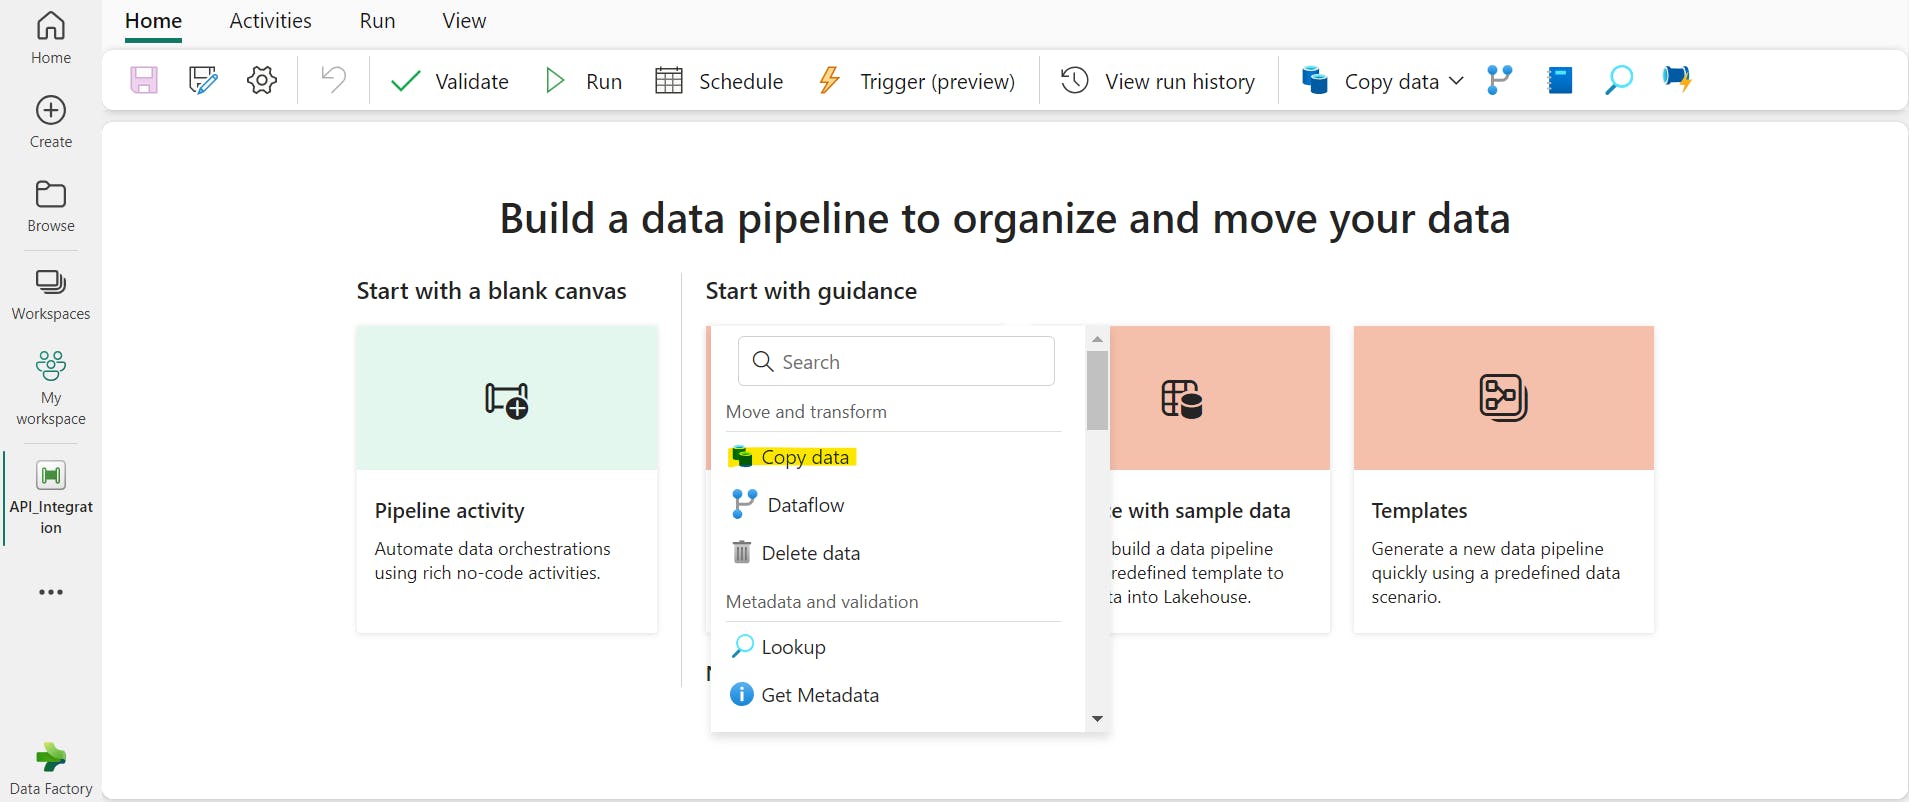Open the Schedule option
The width and height of the screenshot is (1909, 802).
pos(719,81)
